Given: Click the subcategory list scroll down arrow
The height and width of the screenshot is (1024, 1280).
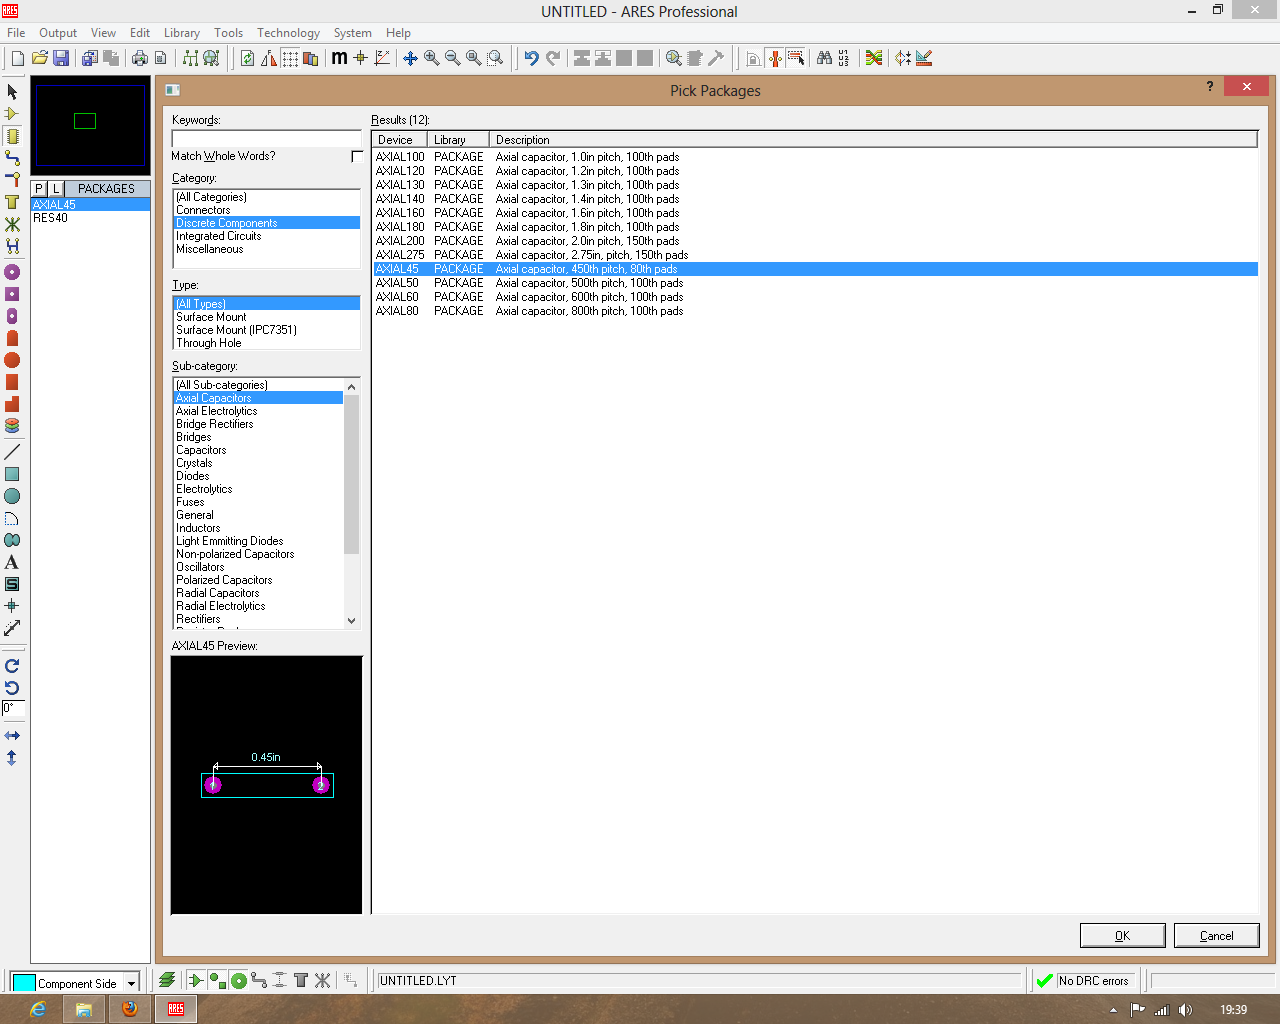Looking at the screenshot, I should [351, 621].
